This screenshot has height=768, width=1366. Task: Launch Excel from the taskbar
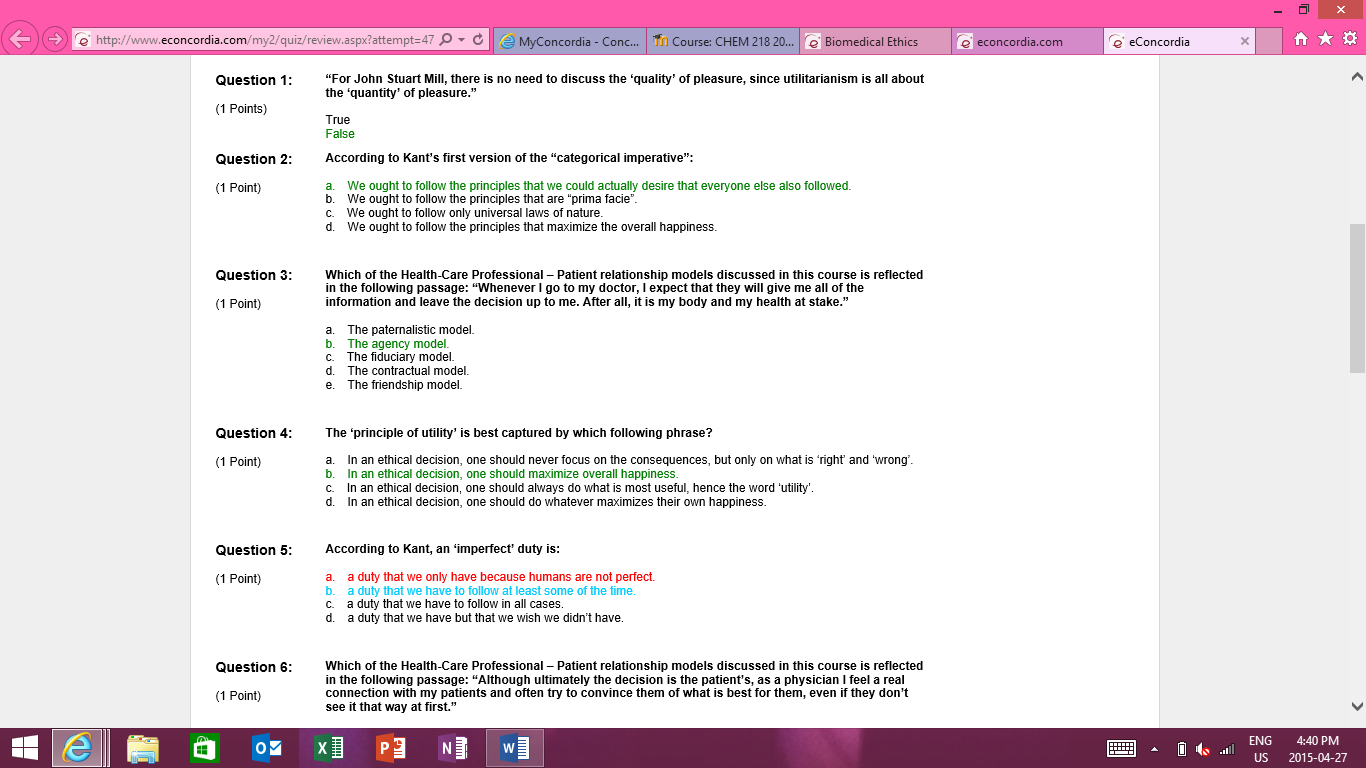pos(329,748)
